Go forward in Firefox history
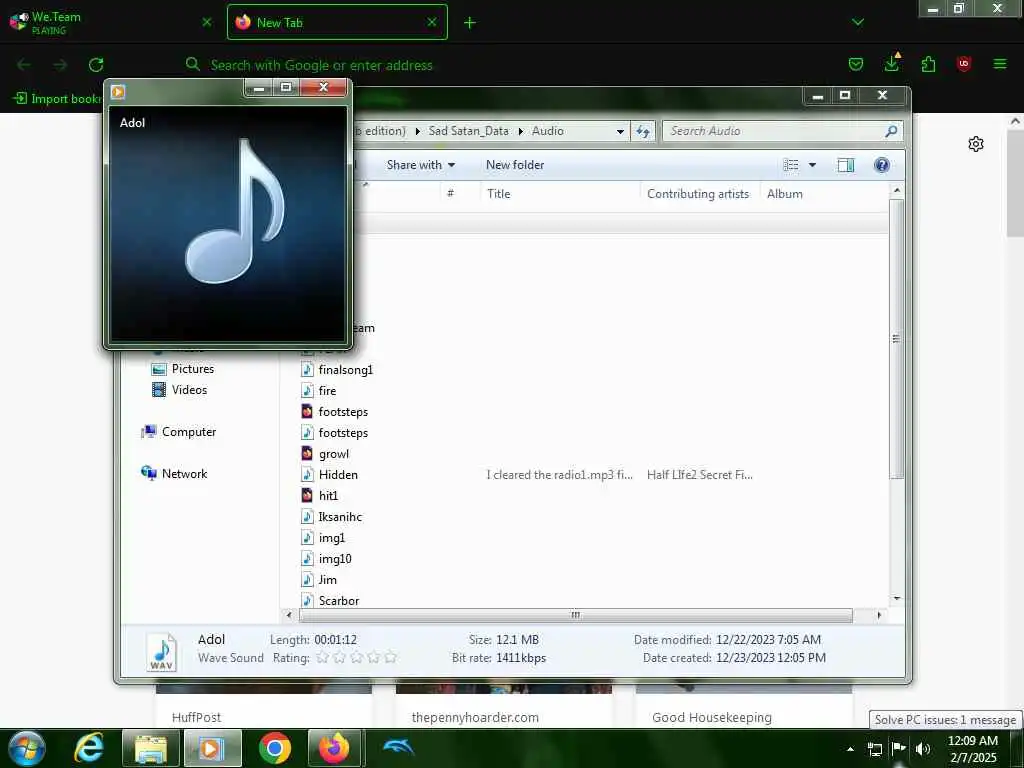This screenshot has width=1024, height=768. click(60, 65)
